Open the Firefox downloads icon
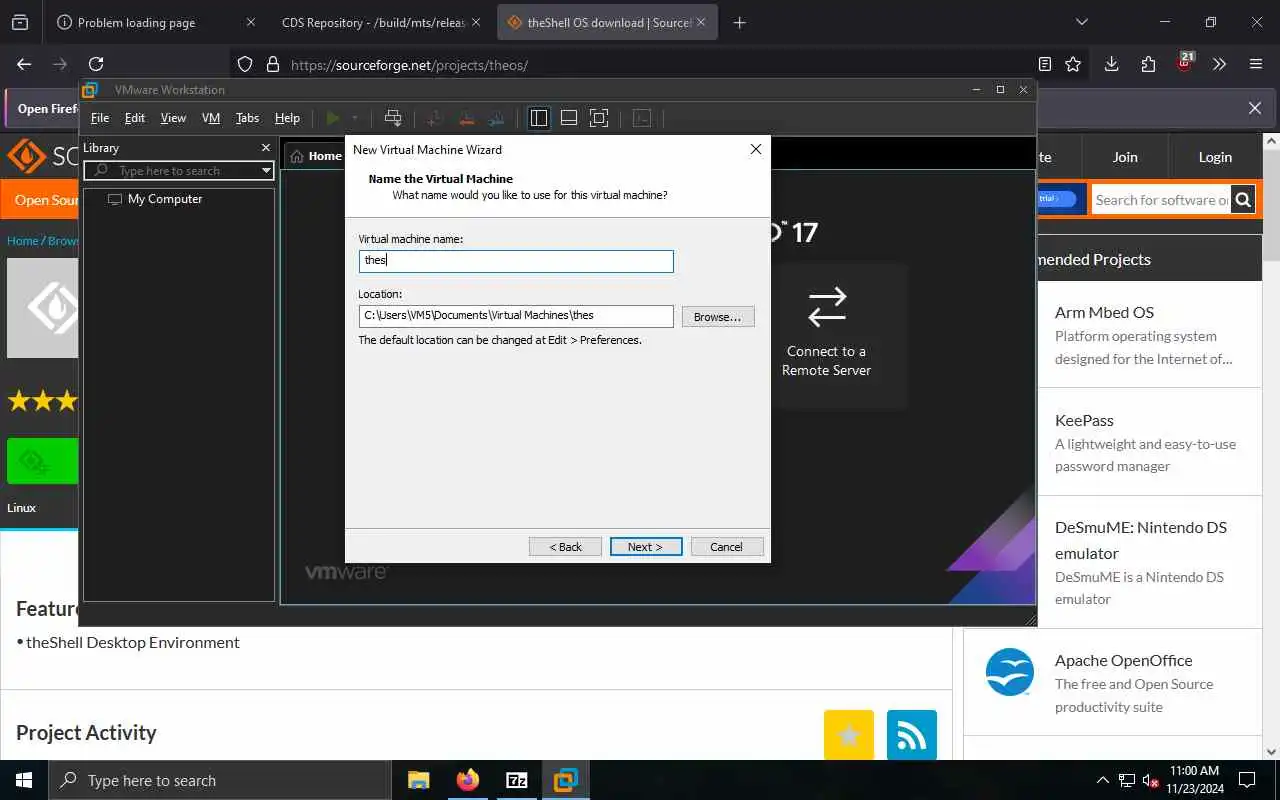The height and width of the screenshot is (800, 1280). point(1111,64)
